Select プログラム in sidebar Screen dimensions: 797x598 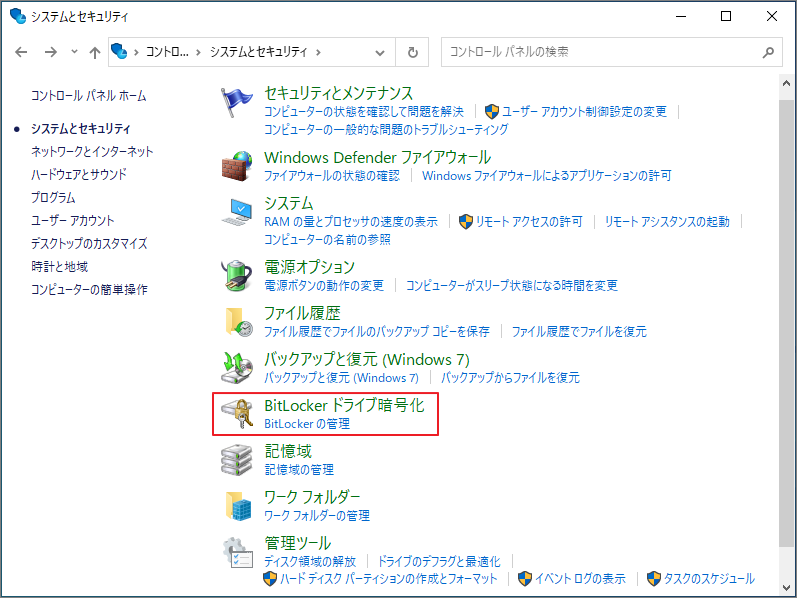(53, 197)
